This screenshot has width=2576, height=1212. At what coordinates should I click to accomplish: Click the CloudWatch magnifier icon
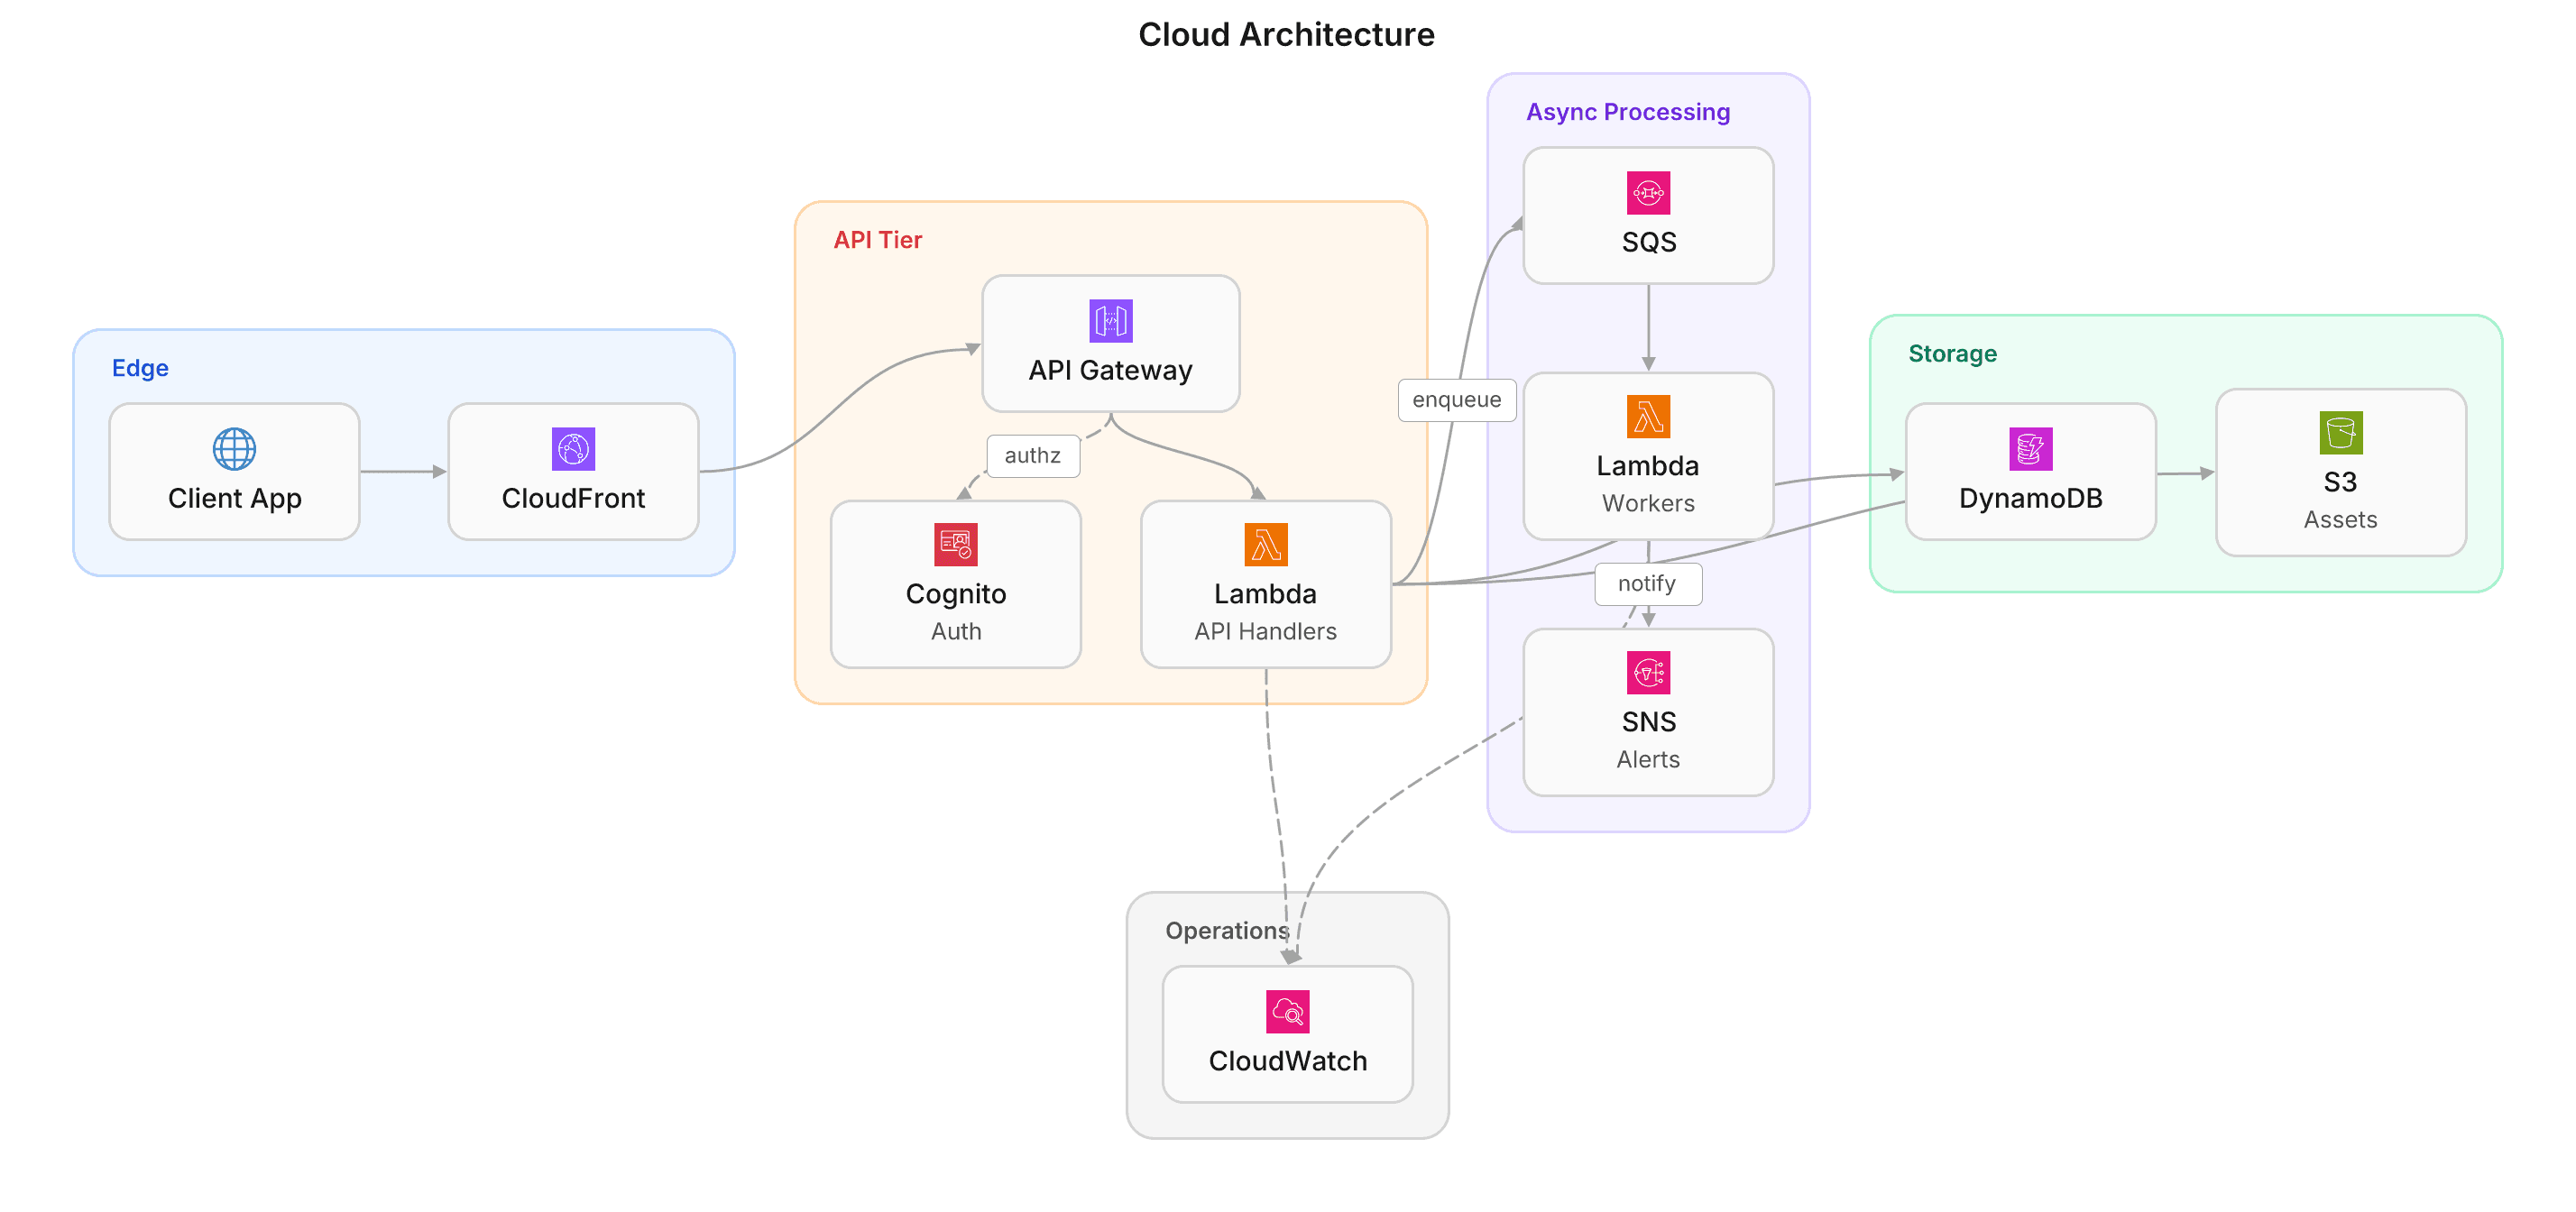(1287, 1012)
